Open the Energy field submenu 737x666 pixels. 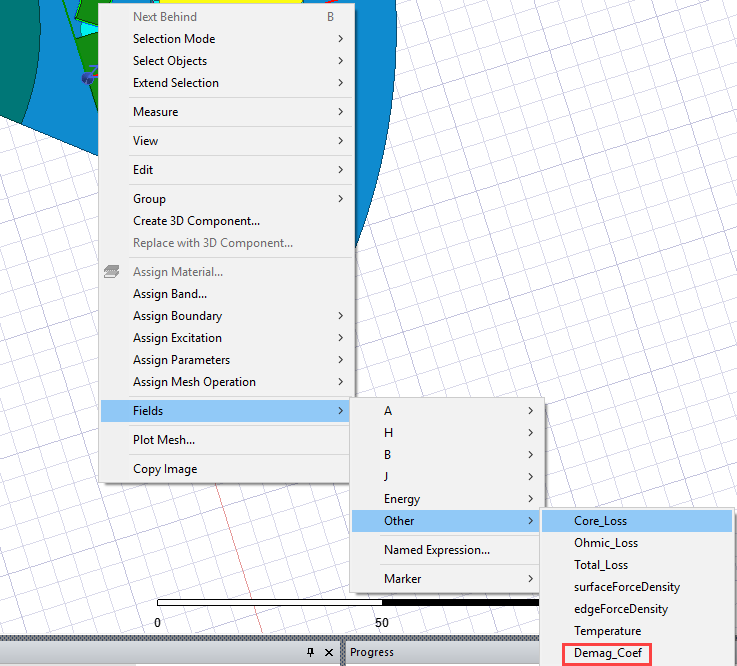click(x=446, y=499)
